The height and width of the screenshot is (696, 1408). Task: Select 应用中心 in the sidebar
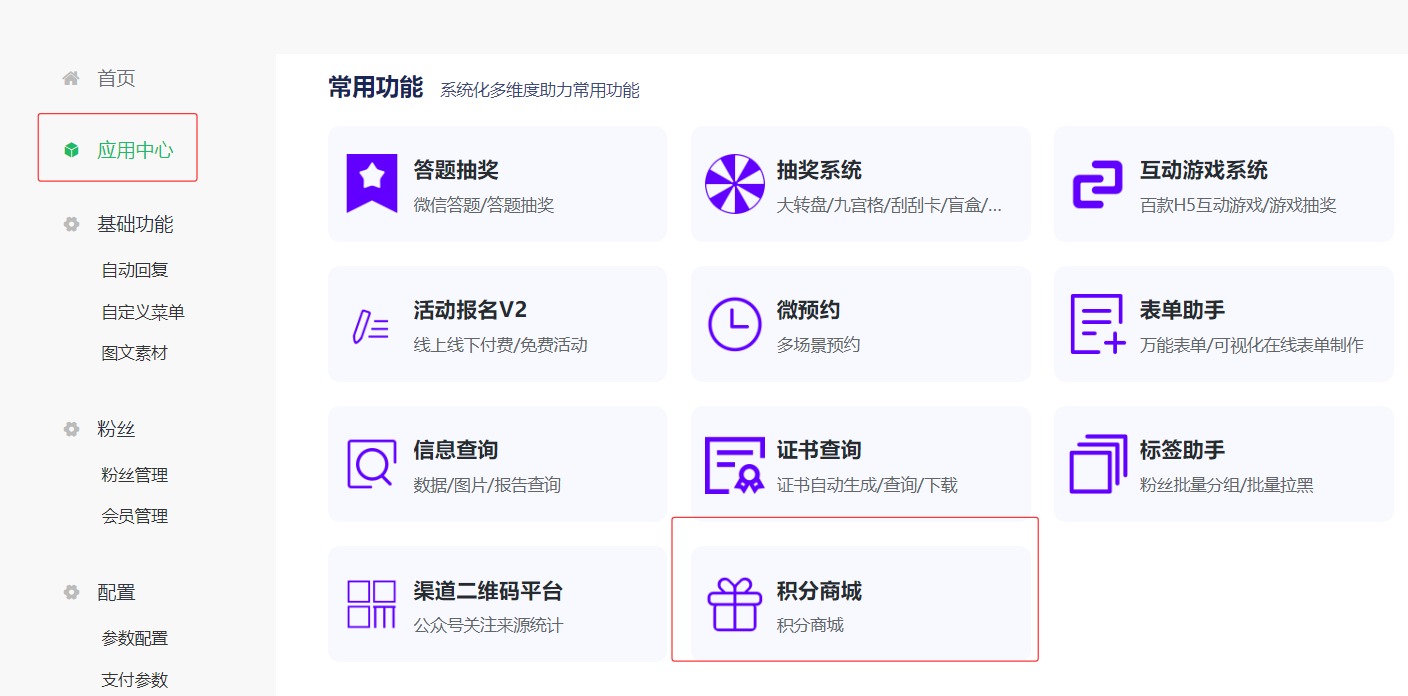(x=135, y=150)
